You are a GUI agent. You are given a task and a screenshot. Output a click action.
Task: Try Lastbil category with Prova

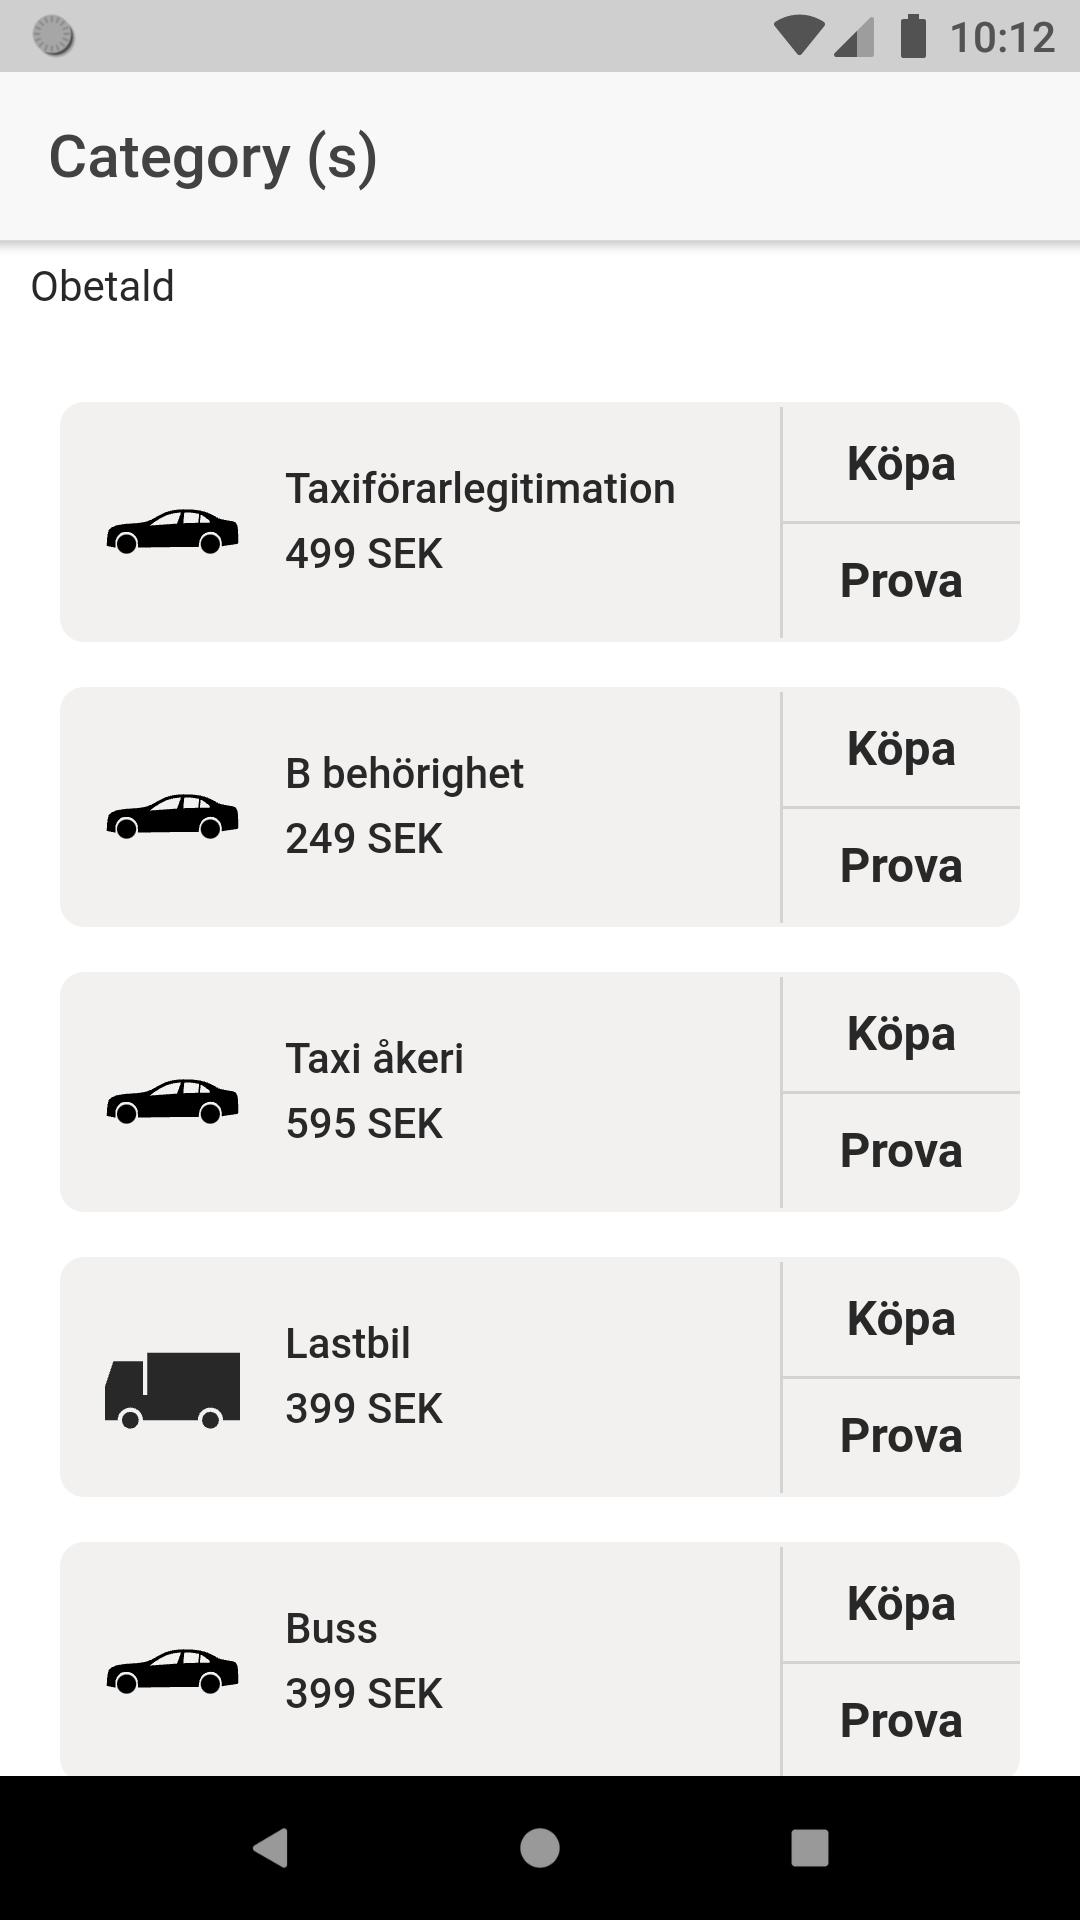coord(901,1436)
